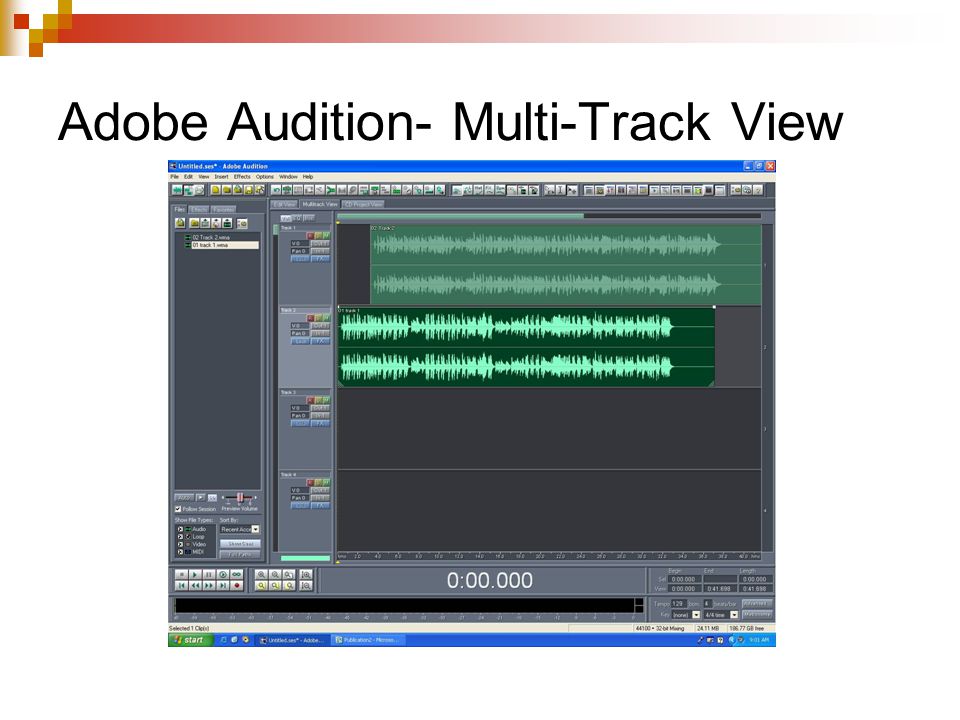Uncheck the Follow Session checkbox

(178, 509)
